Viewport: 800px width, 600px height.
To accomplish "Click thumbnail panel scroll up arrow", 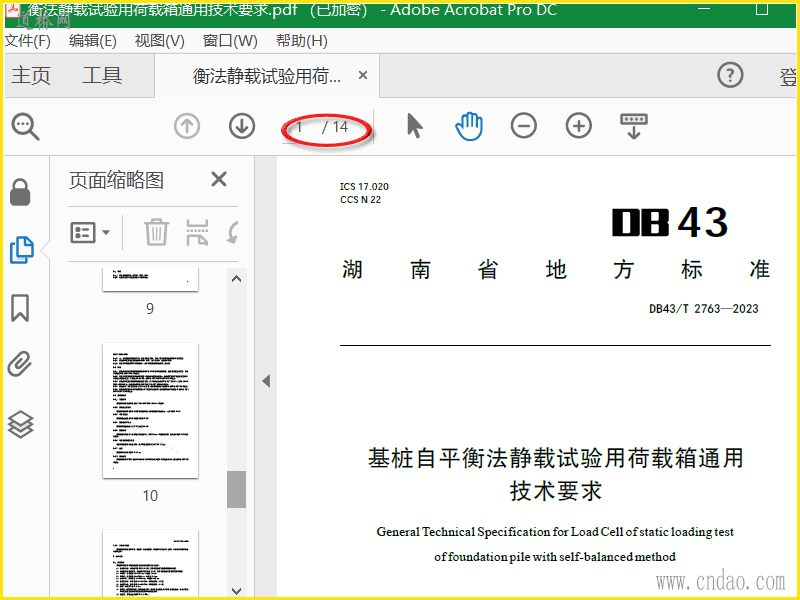I will (236, 279).
